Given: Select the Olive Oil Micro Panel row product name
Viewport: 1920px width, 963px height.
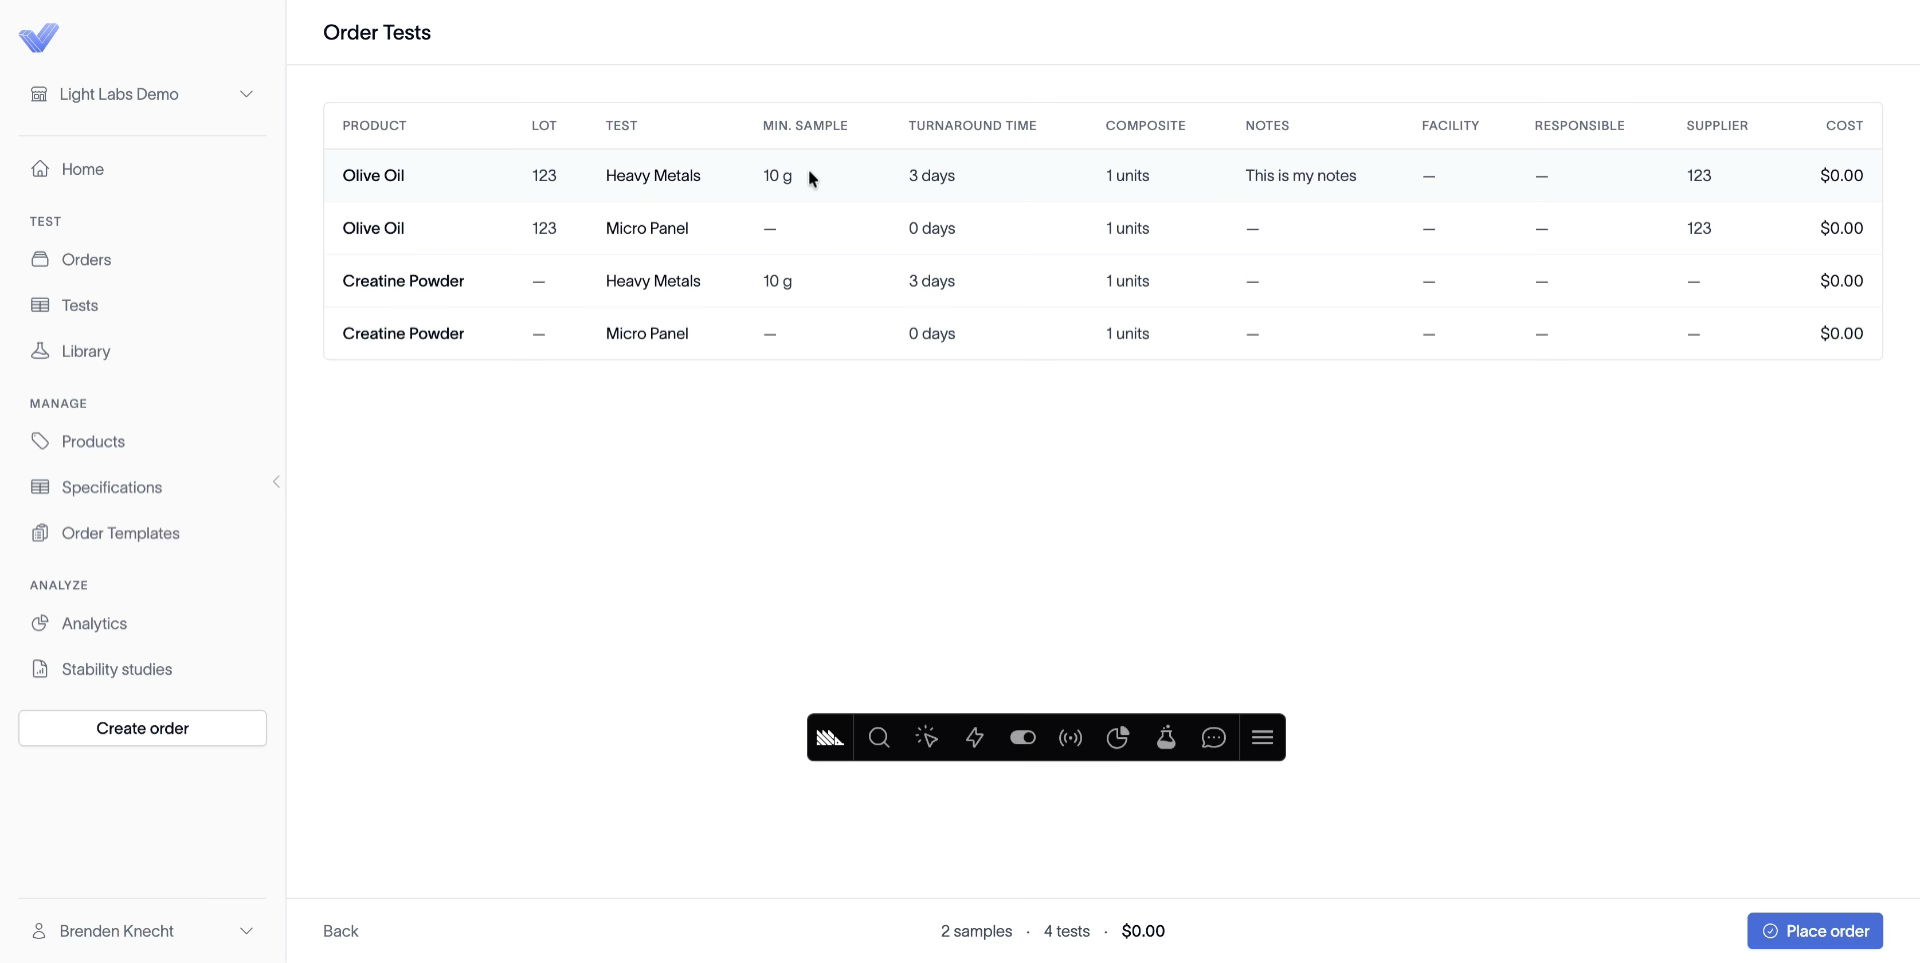Looking at the screenshot, I should point(373,228).
